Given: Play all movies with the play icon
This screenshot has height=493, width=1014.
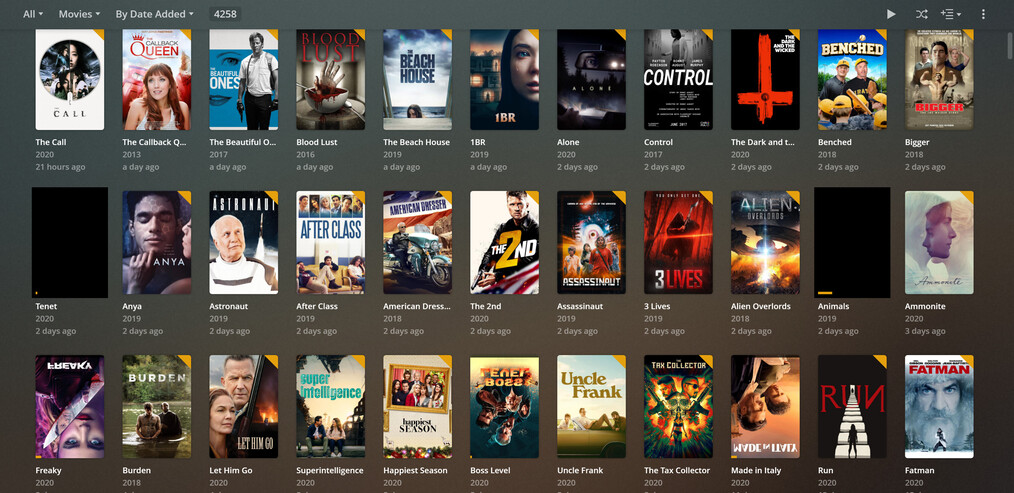Looking at the screenshot, I should [891, 14].
